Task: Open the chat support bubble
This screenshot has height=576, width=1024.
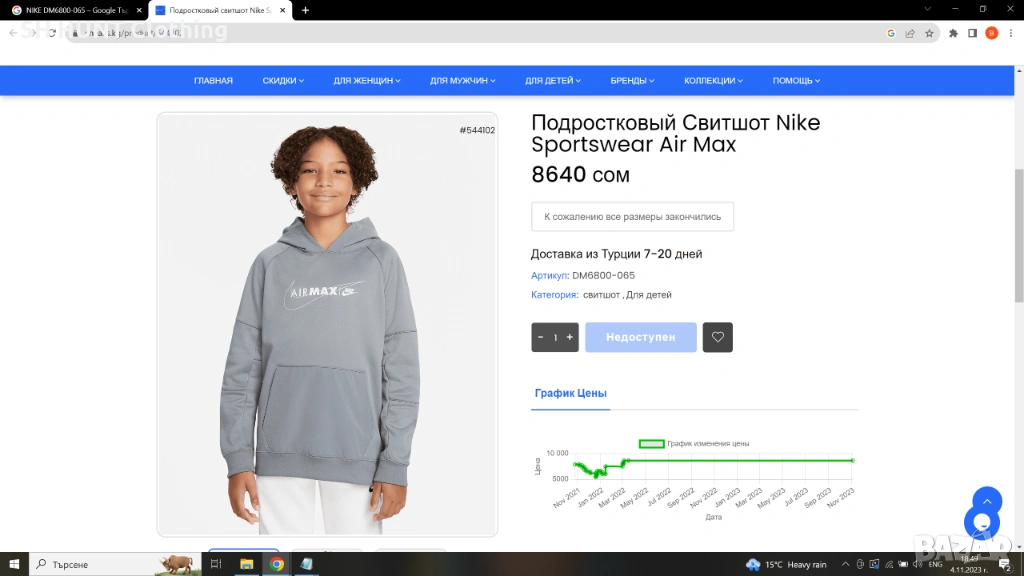Action: [982, 523]
